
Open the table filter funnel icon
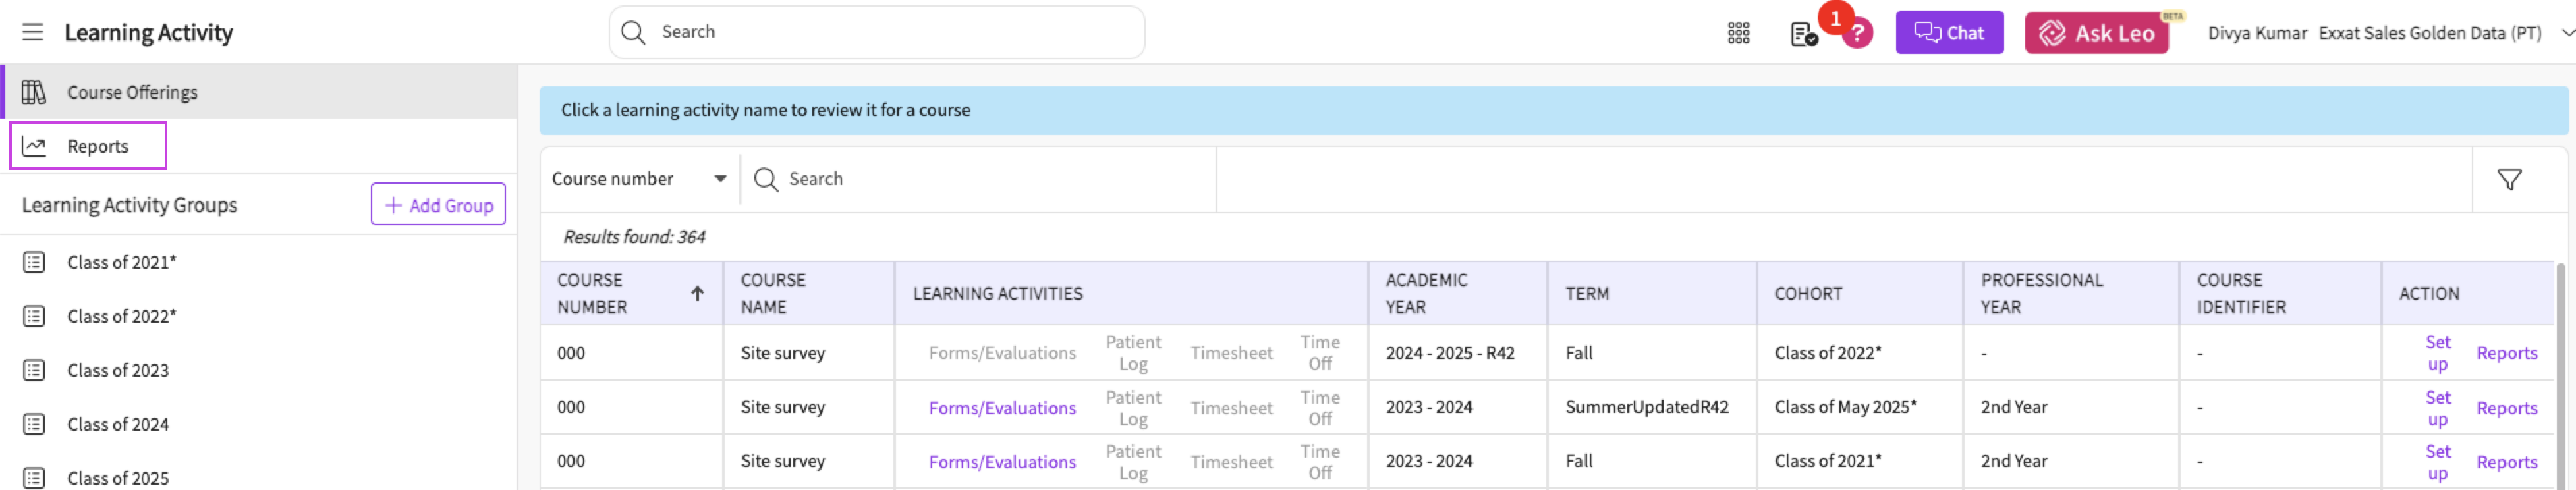[2508, 180]
